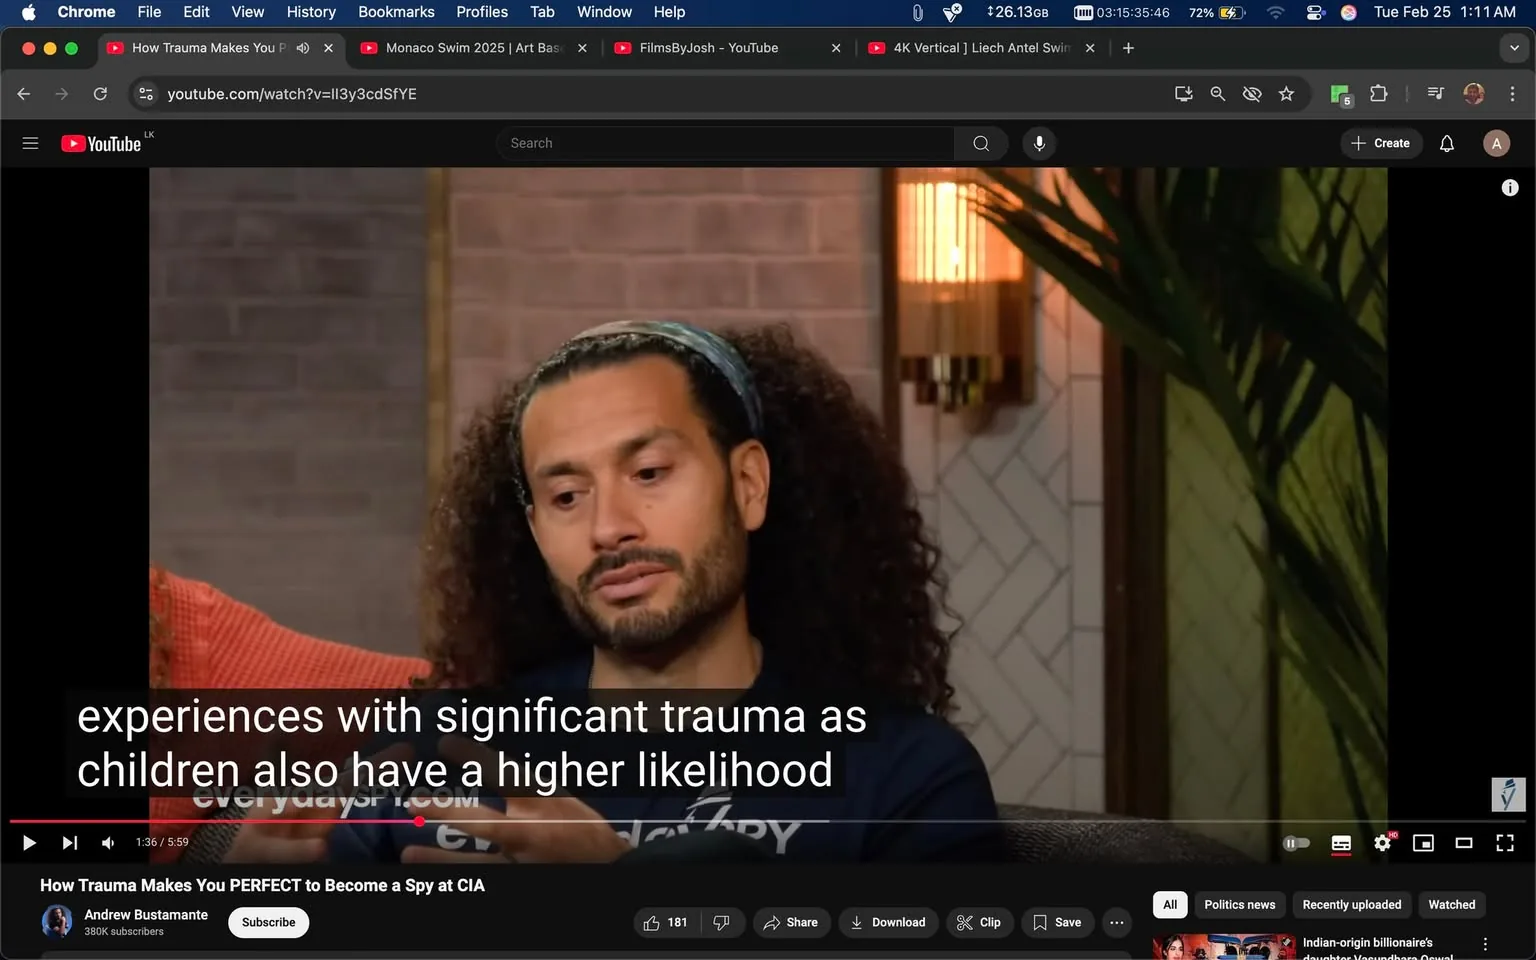Image resolution: width=1536 pixels, height=960 pixels.
Task: Click the YouTube search field
Action: click(x=724, y=143)
